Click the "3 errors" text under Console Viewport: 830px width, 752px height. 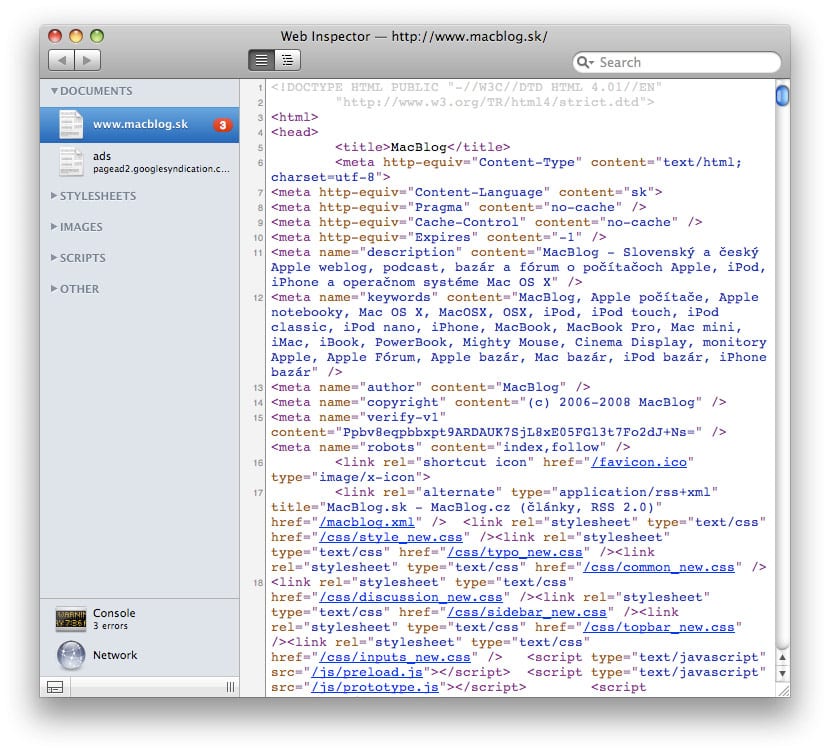click(x=110, y=626)
